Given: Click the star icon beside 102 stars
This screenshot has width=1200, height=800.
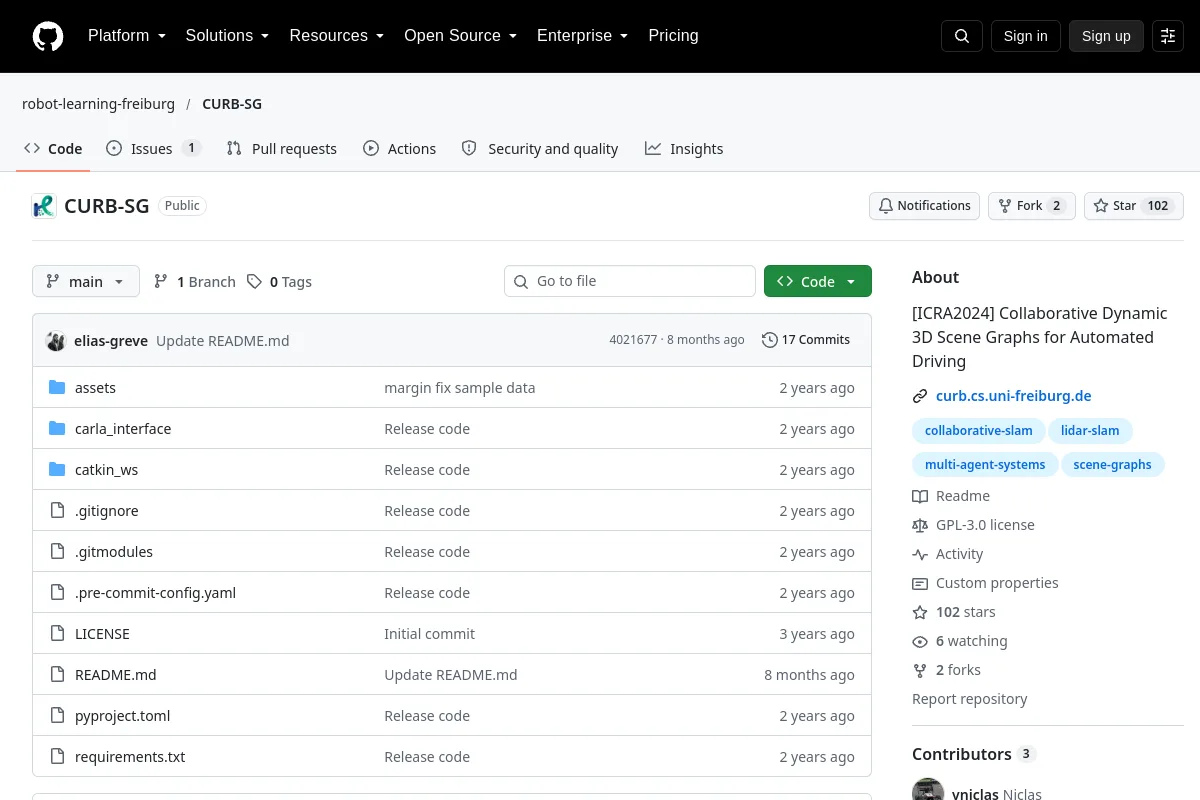Looking at the screenshot, I should pyautogui.click(x=920, y=612).
